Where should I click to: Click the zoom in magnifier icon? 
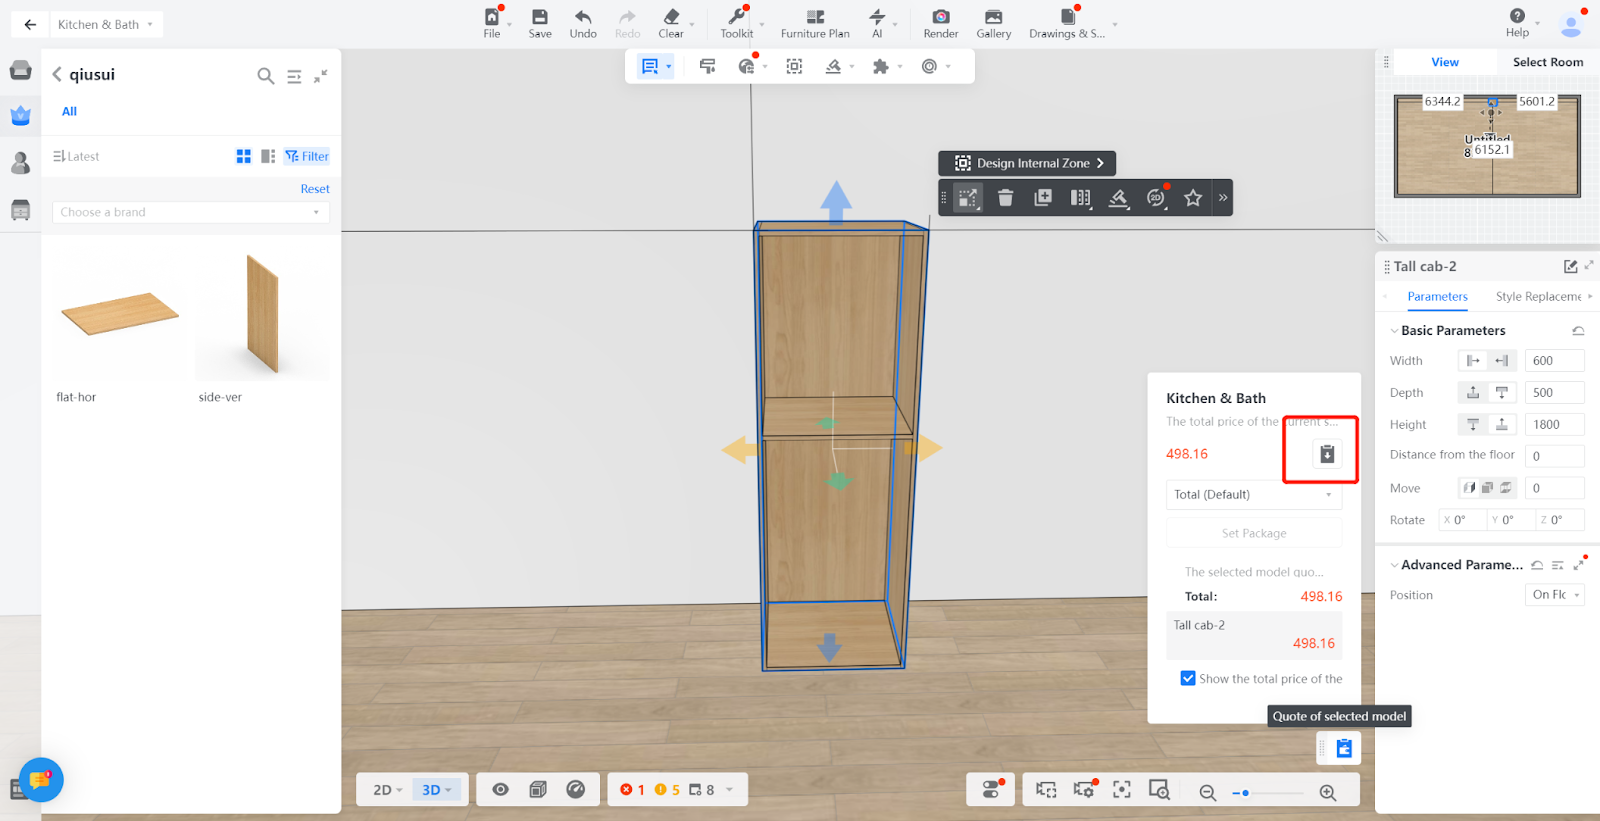coord(1327,792)
